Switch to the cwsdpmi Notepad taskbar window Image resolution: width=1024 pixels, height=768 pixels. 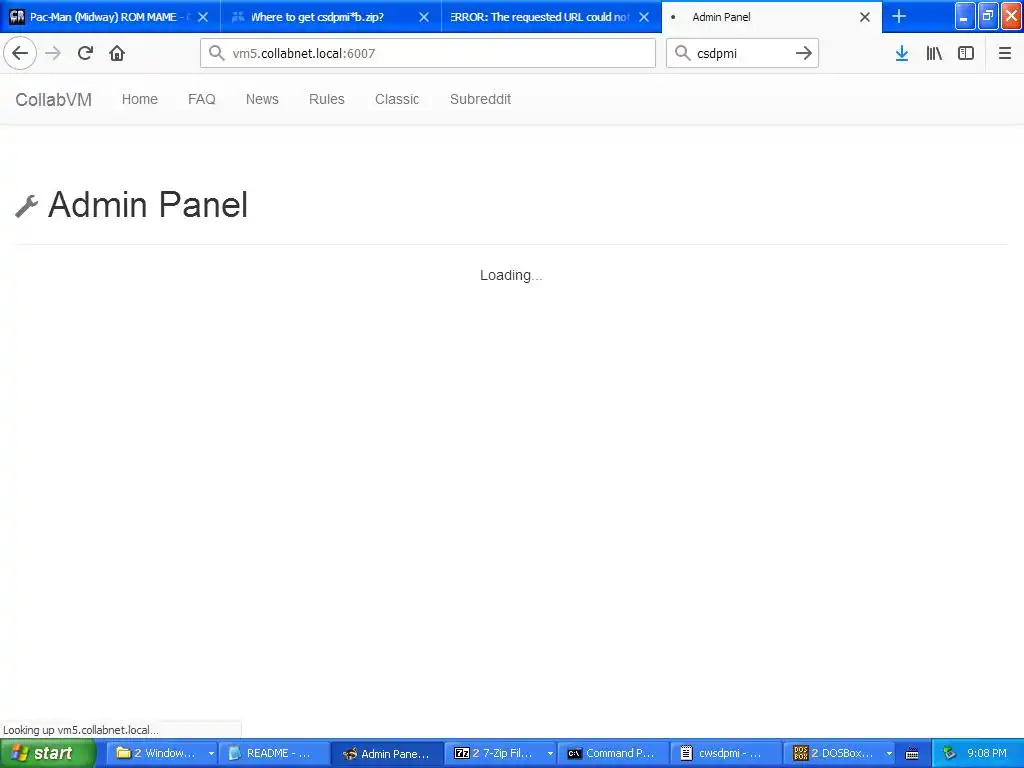pyautogui.click(x=725, y=753)
